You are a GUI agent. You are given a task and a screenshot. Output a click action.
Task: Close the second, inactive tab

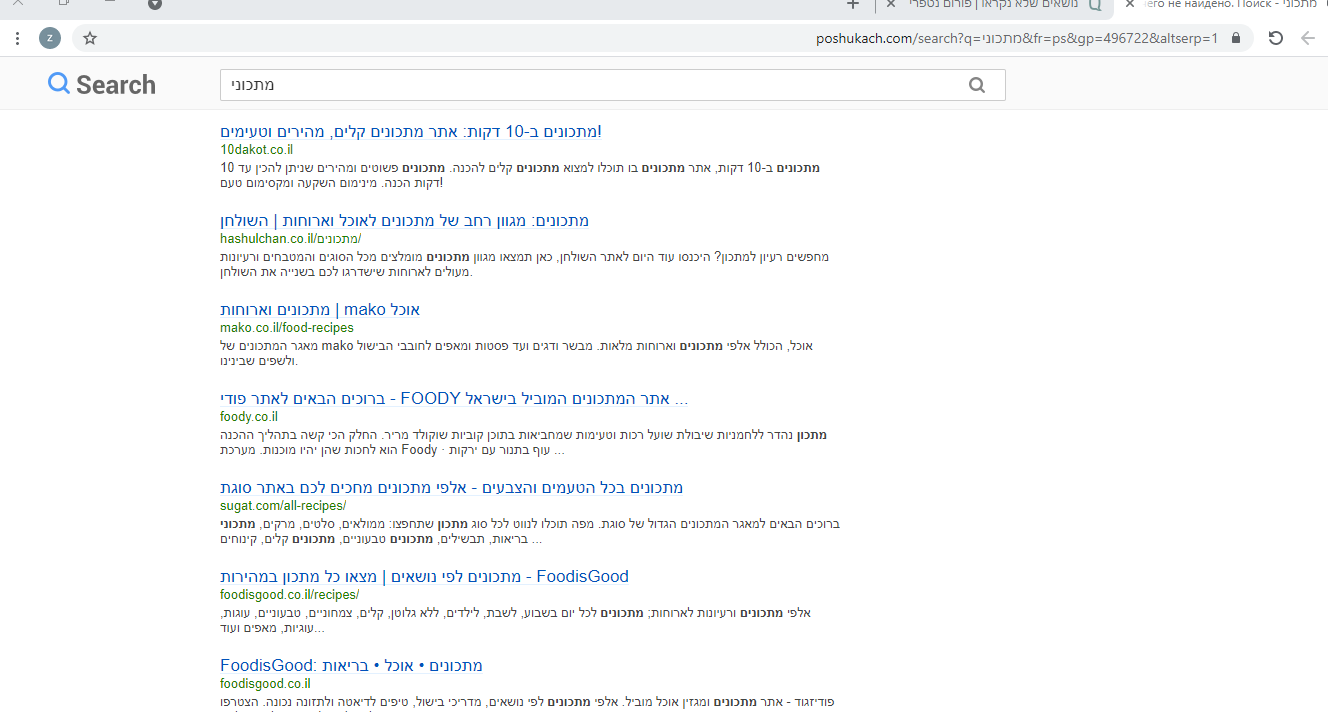point(889,5)
